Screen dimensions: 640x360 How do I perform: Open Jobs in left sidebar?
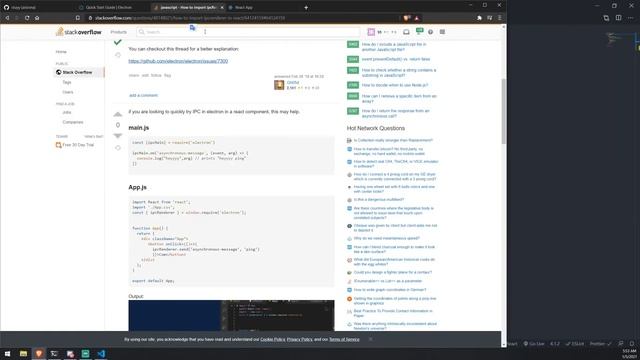[67, 112]
